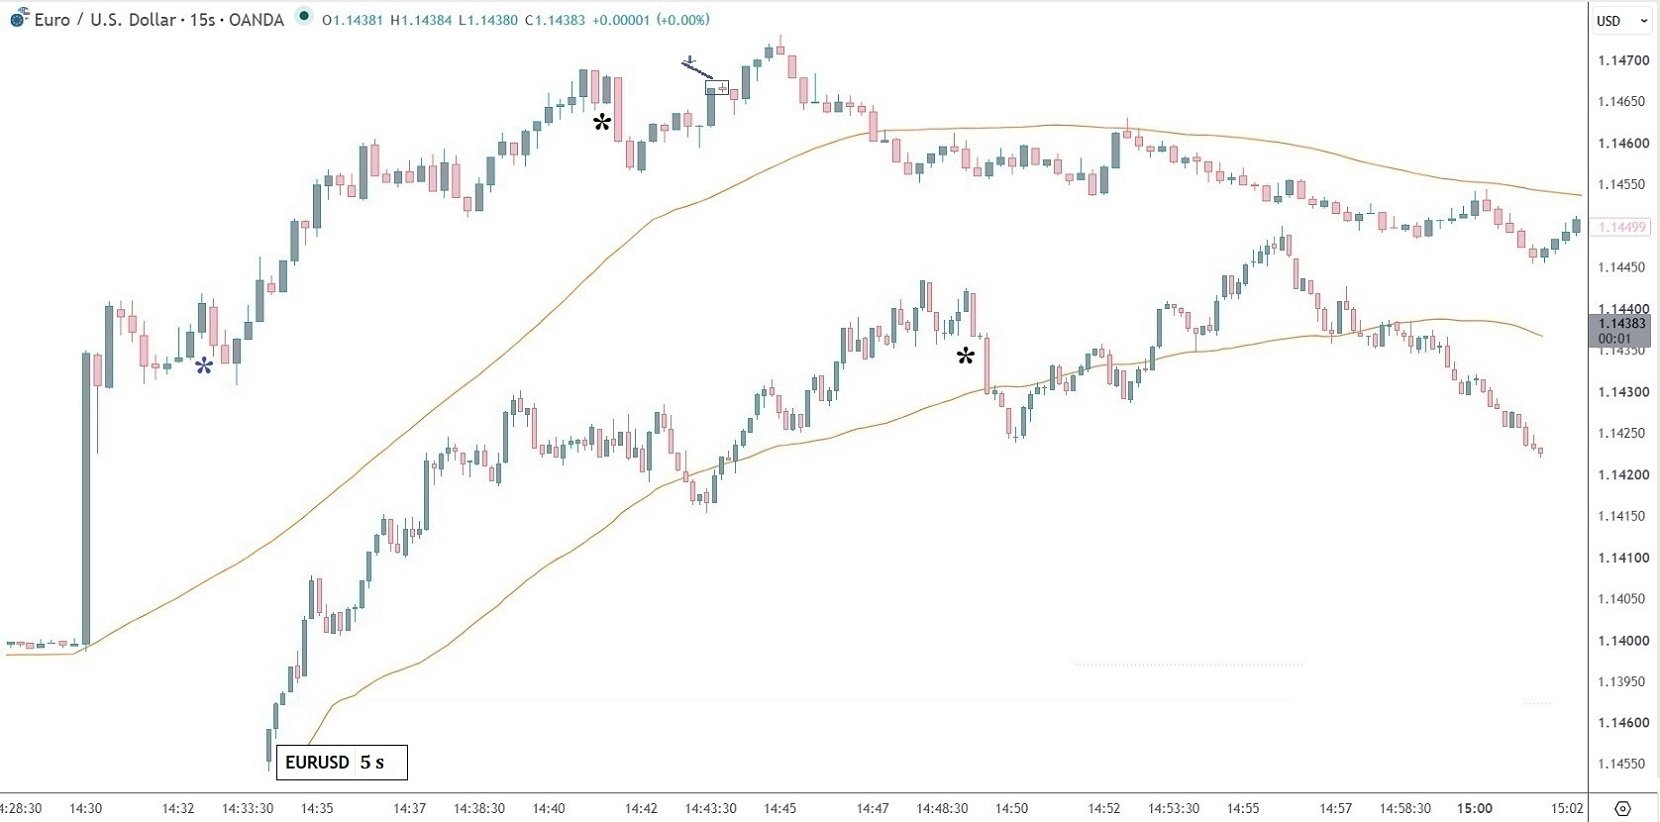Click the 1.13950 price axis label
Image resolution: width=1660 pixels, height=822 pixels.
(x=1623, y=681)
